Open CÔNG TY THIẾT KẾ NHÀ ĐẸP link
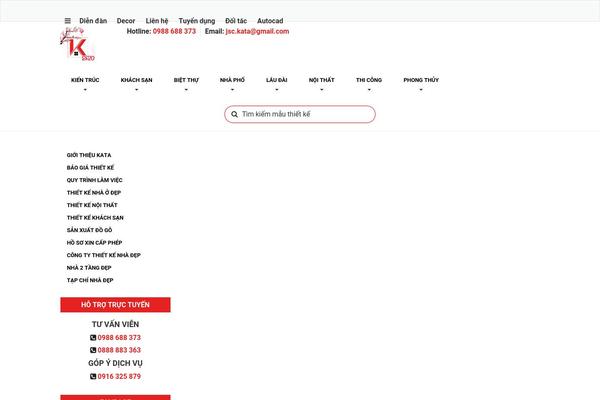 104,255
